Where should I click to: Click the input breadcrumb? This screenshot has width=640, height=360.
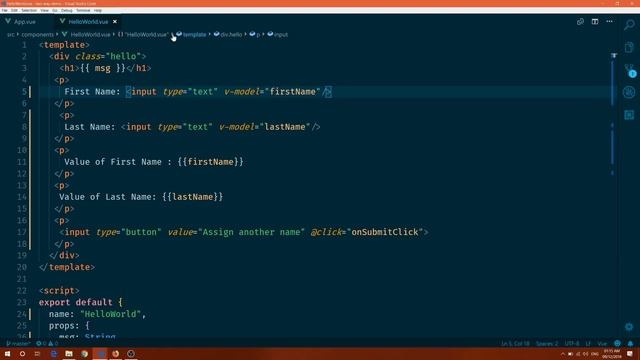pos(278,35)
